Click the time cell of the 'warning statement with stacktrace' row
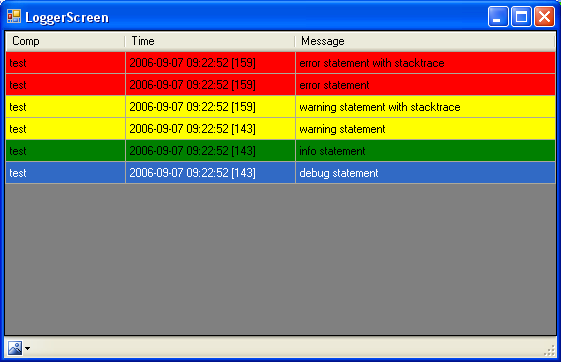This screenshot has width=562, height=362. click(210, 107)
